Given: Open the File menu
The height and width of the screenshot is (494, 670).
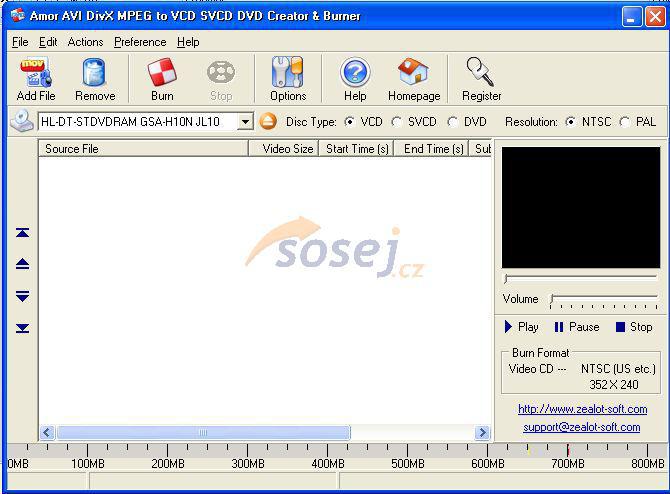Looking at the screenshot, I should (20, 42).
